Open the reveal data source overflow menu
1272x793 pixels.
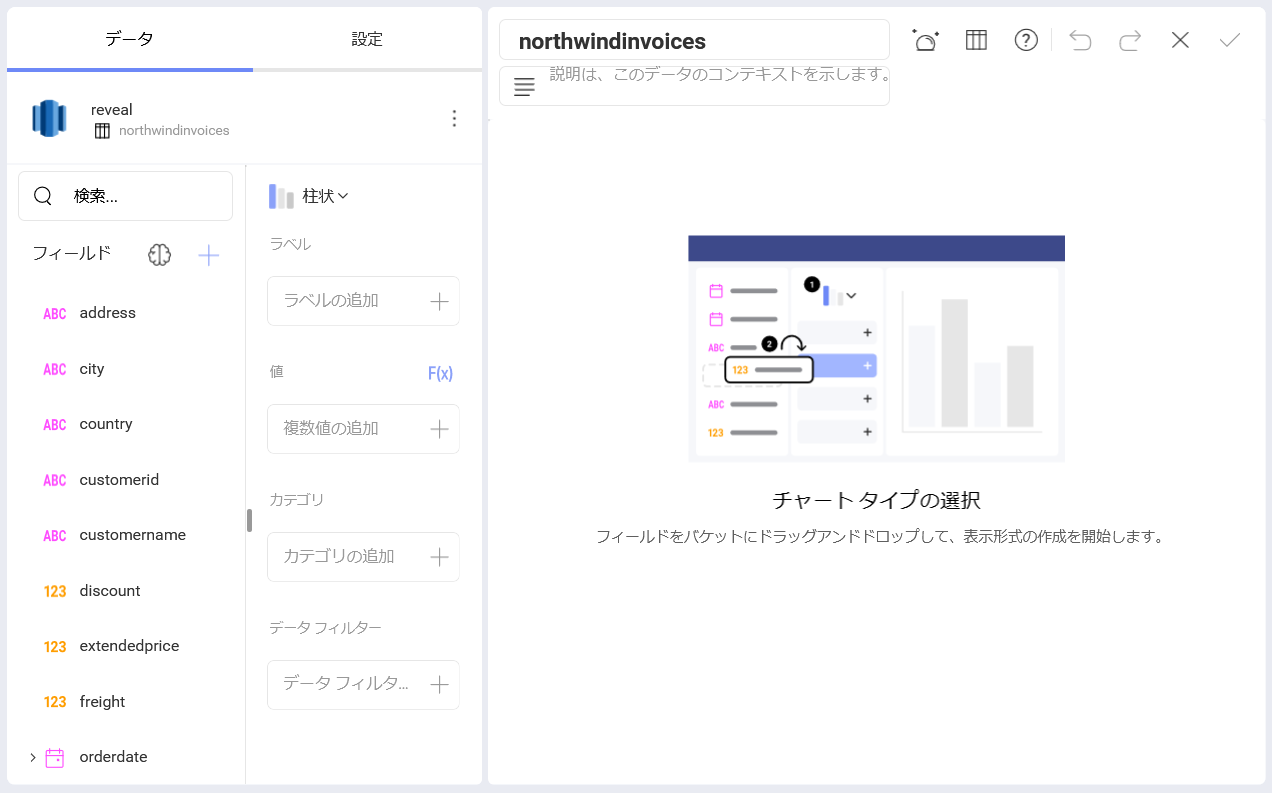[454, 119]
